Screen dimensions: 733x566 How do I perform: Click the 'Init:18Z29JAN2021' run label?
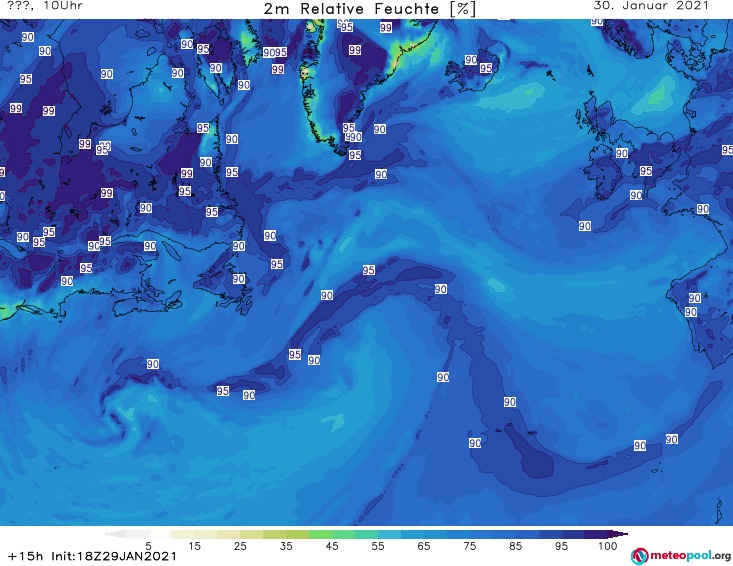pos(114,556)
